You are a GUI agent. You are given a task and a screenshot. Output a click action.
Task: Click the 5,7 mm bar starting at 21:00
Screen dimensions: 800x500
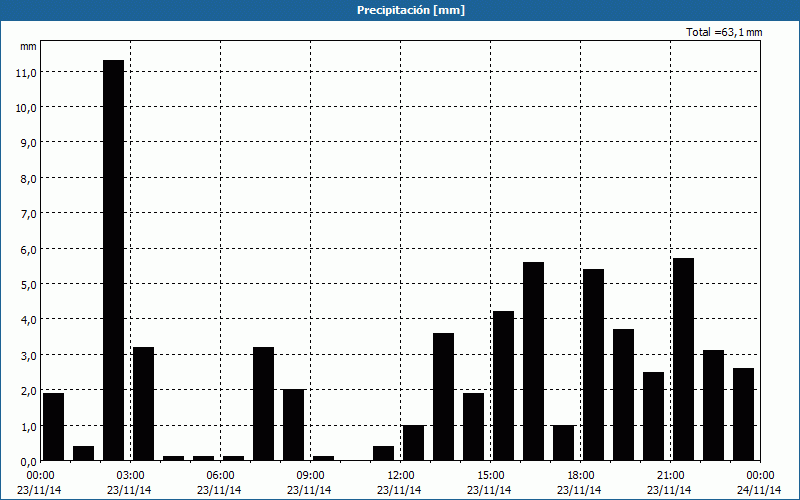[x=684, y=360]
